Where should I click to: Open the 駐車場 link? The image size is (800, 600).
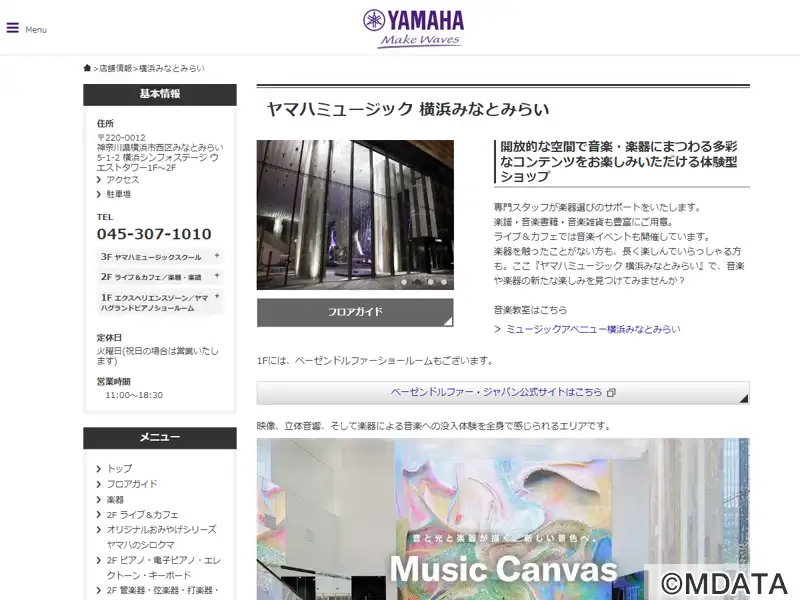(x=118, y=194)
